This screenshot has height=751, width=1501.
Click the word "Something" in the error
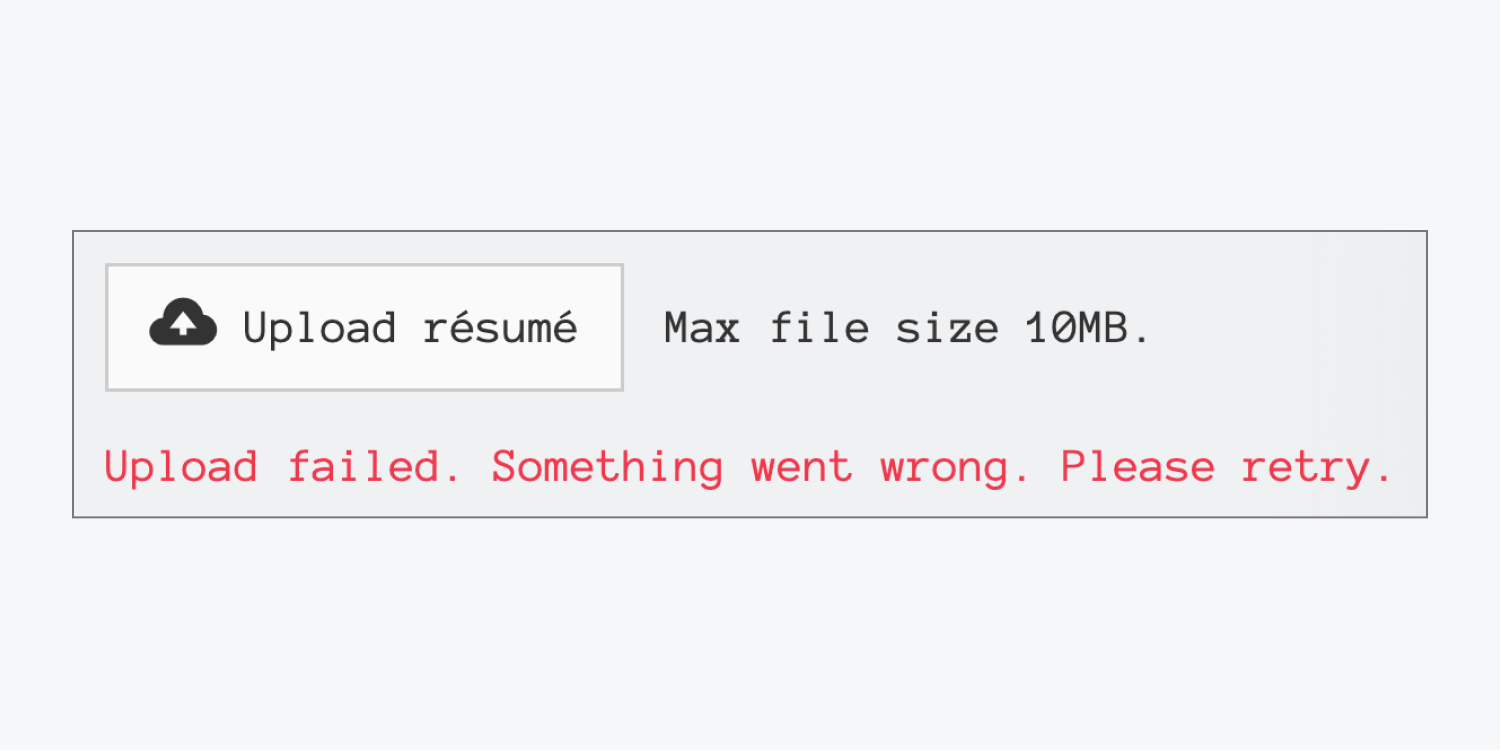coord(608,467)
